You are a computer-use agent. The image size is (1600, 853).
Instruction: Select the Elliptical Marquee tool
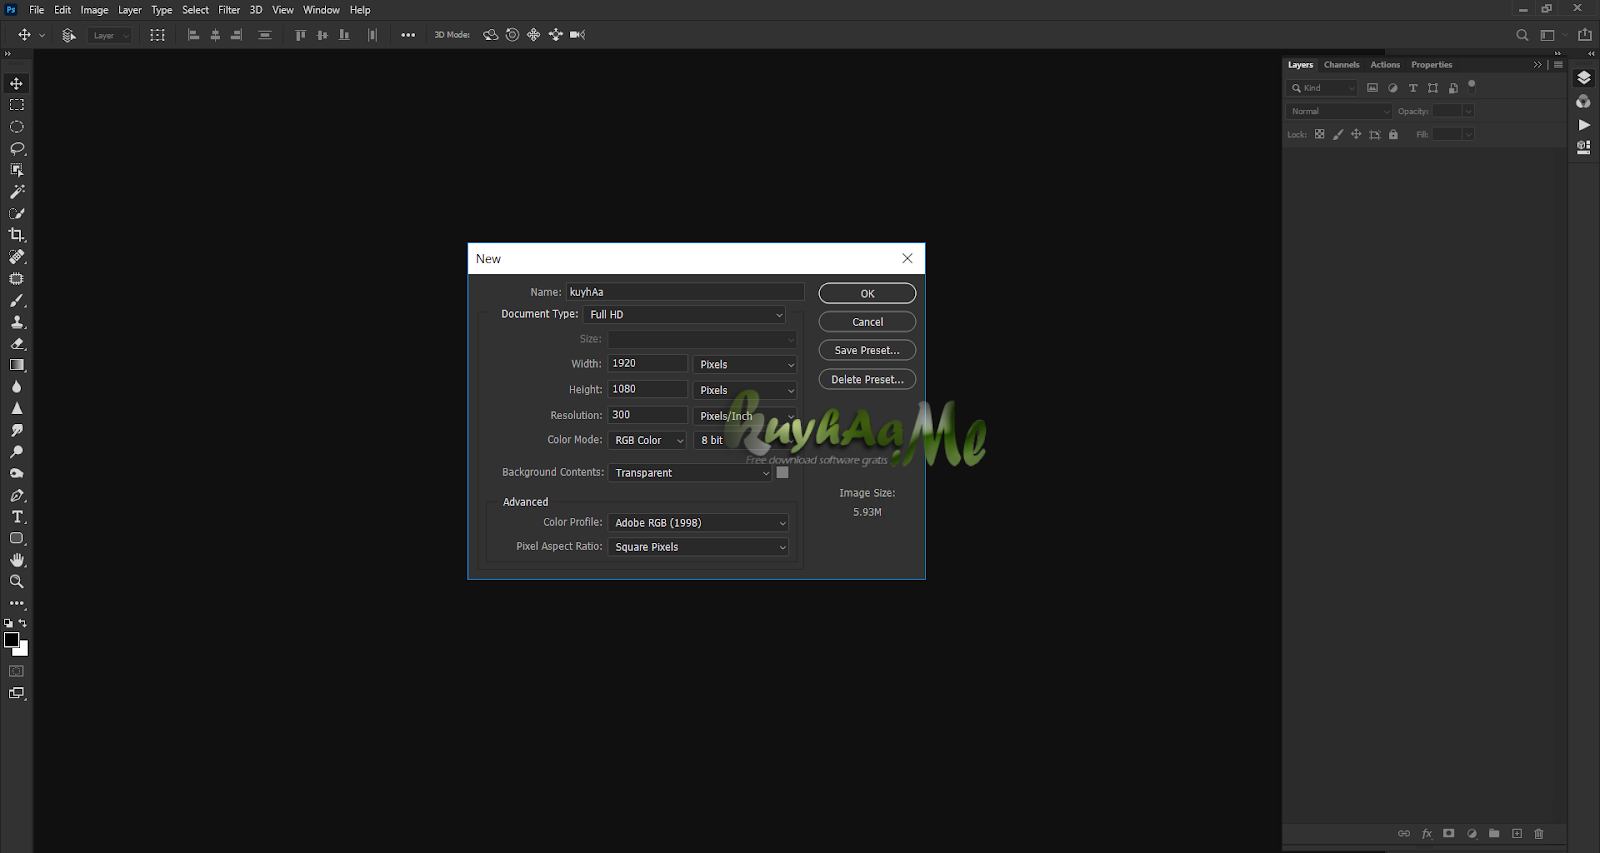click(x=17, y=127)
